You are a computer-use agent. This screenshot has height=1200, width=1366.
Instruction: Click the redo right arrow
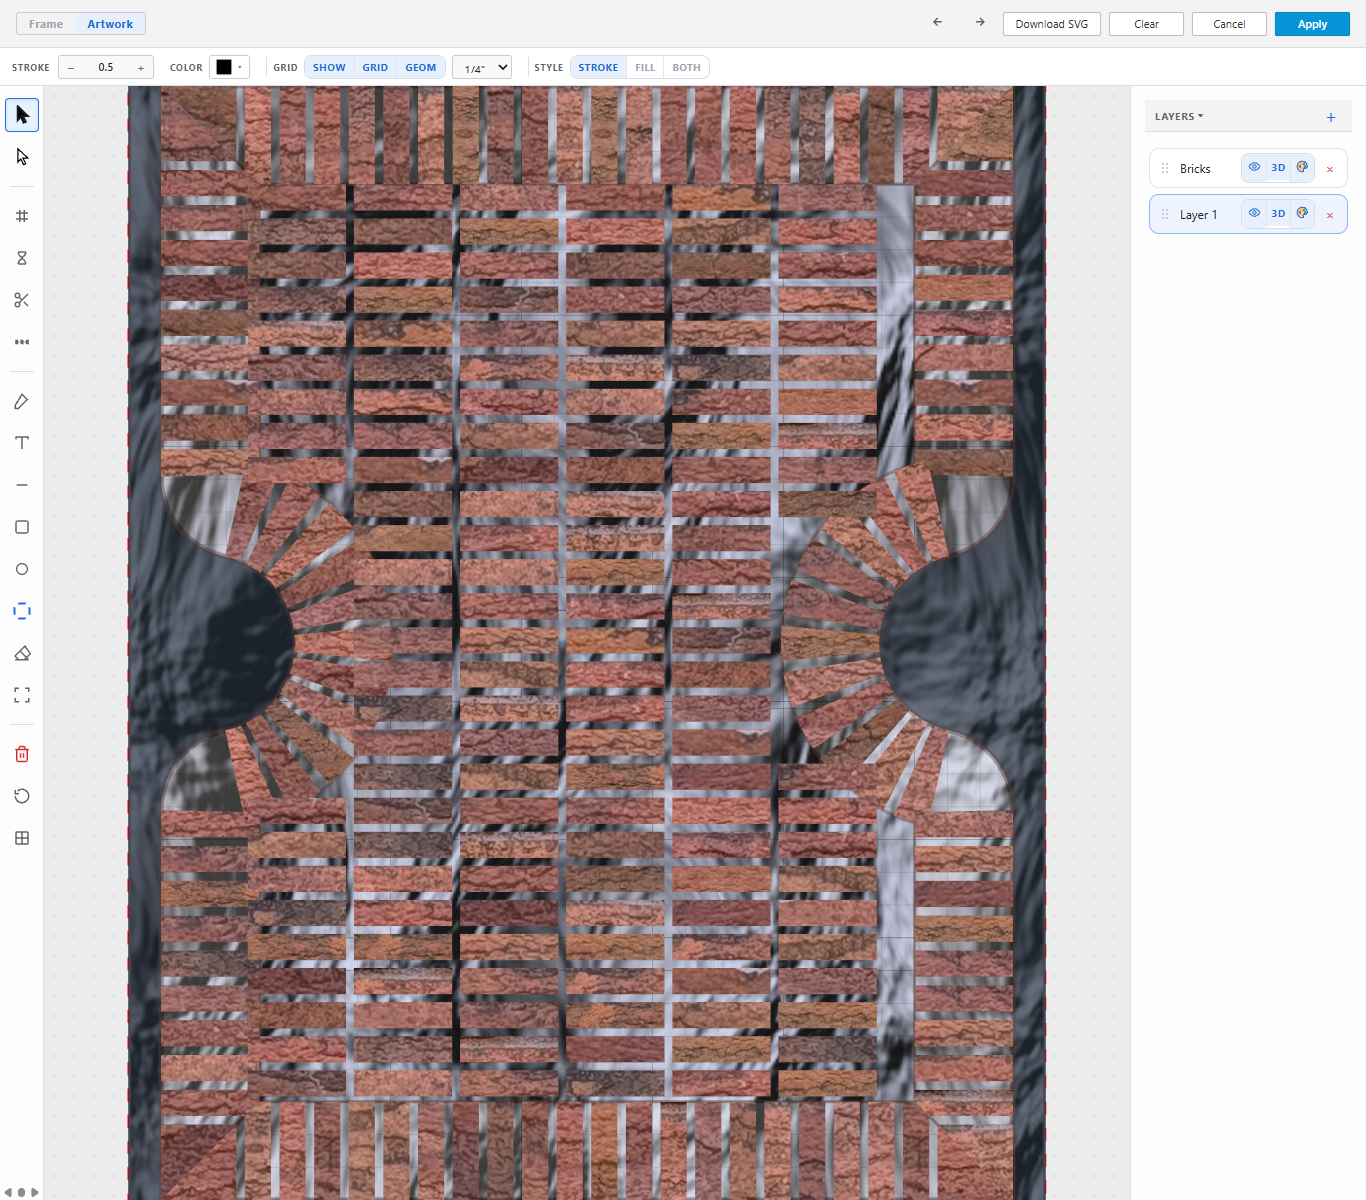(x=980, y=22)
